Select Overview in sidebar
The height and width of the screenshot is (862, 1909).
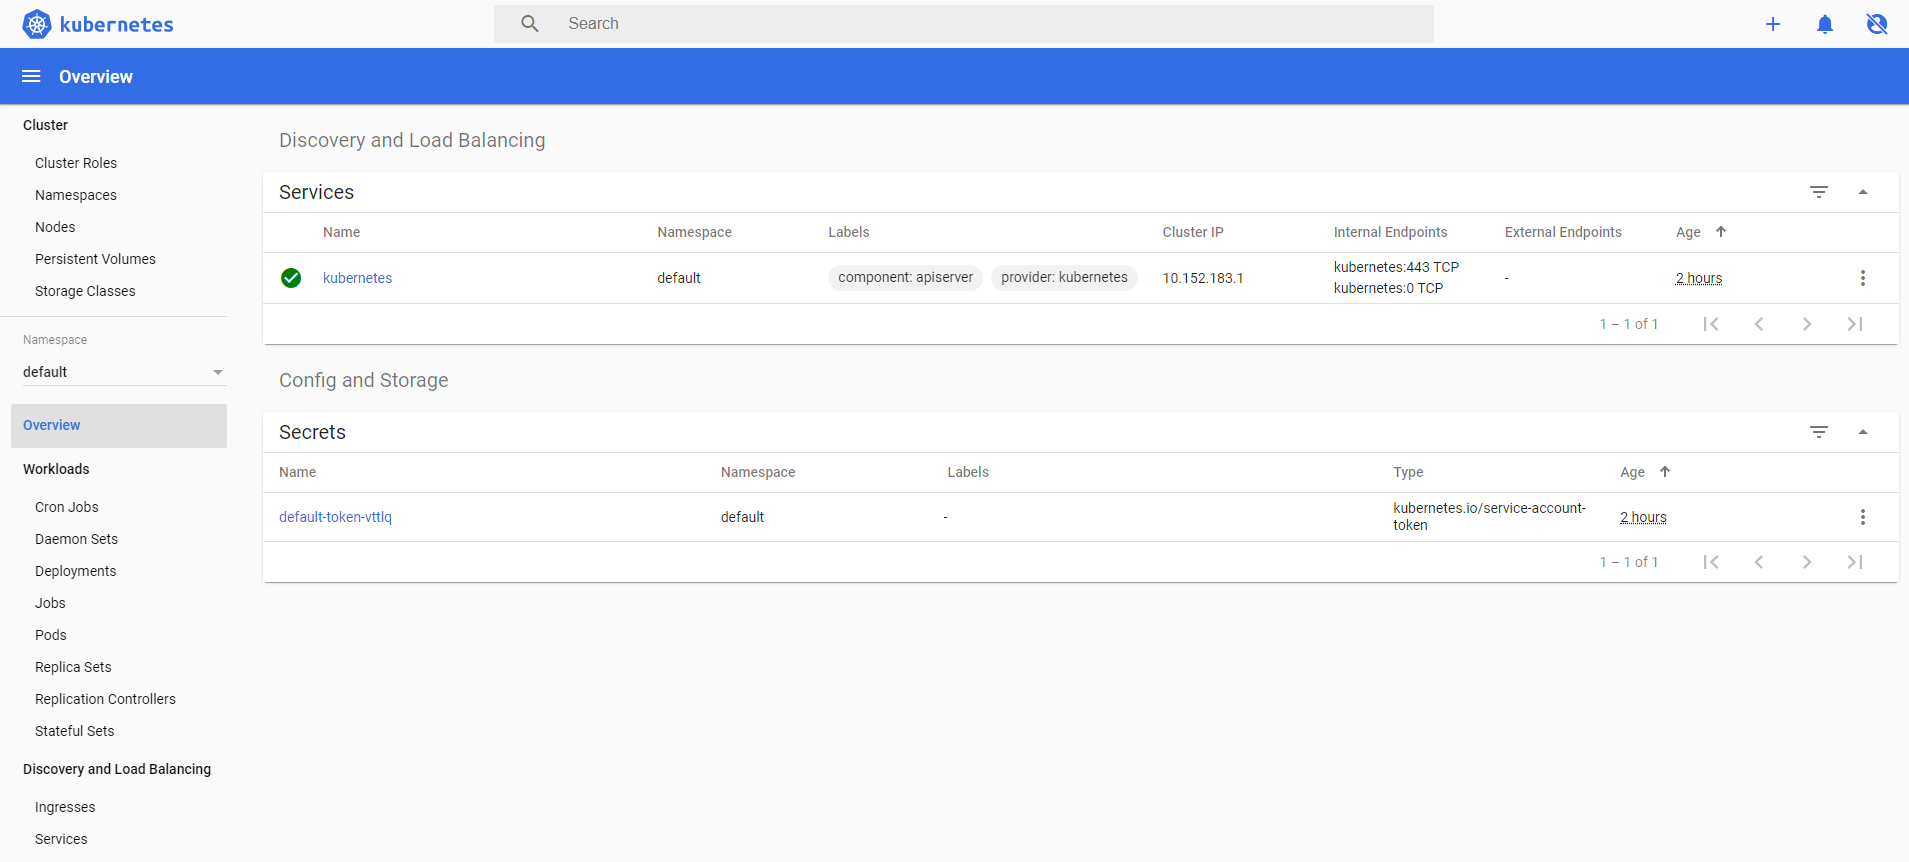[119, 426]
